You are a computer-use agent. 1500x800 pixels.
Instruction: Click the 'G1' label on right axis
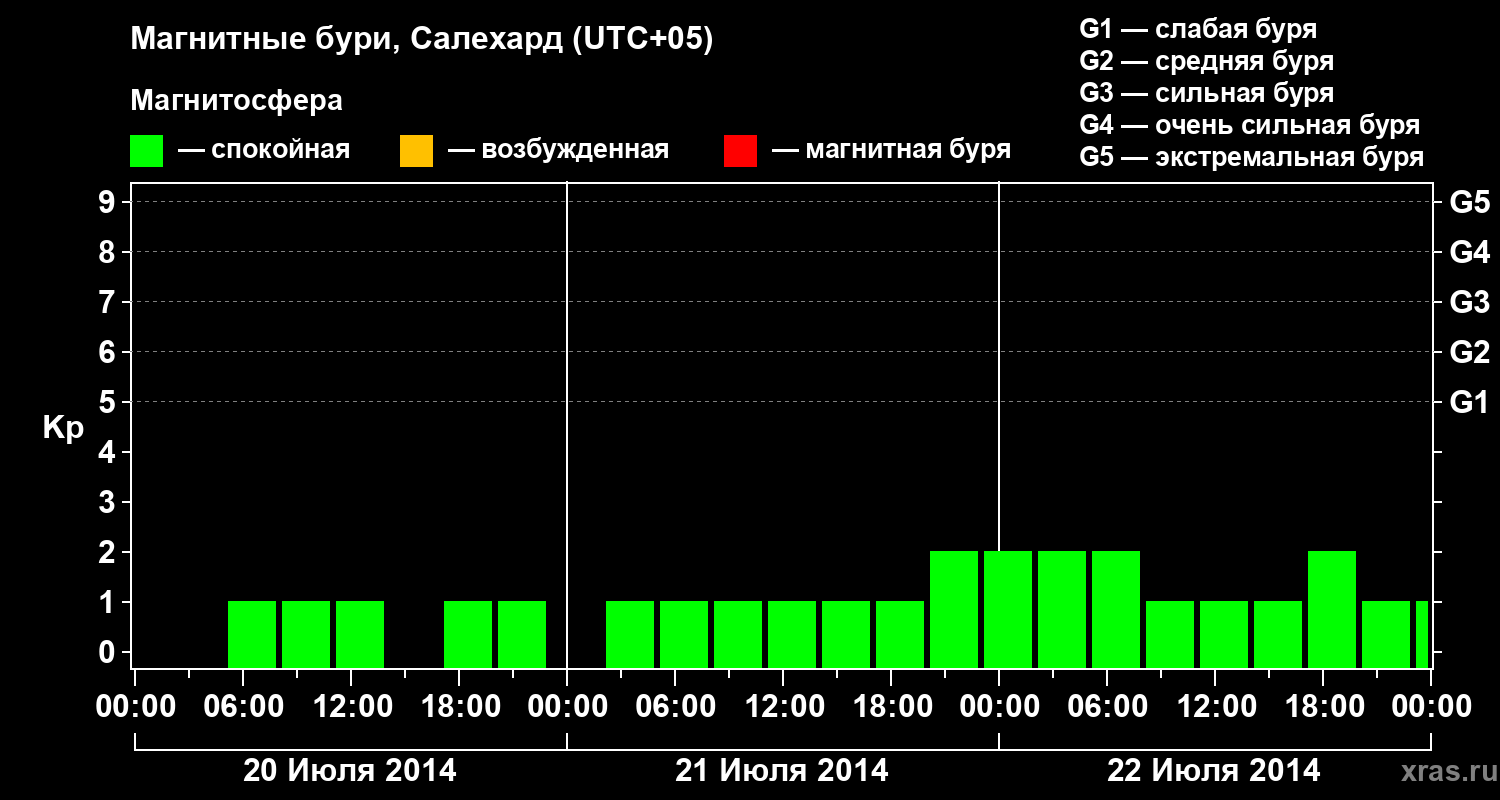click(x=1470, y=402)
